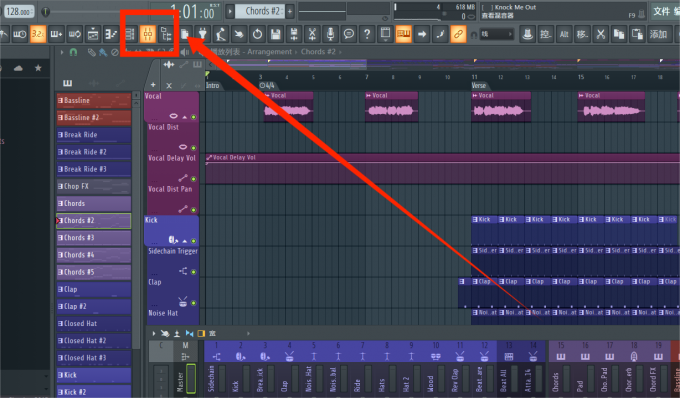Screen dimensions: 680x398
Task: Open the plugin picker plug icon
Action: pyautogui.click(x=203, y=34)
